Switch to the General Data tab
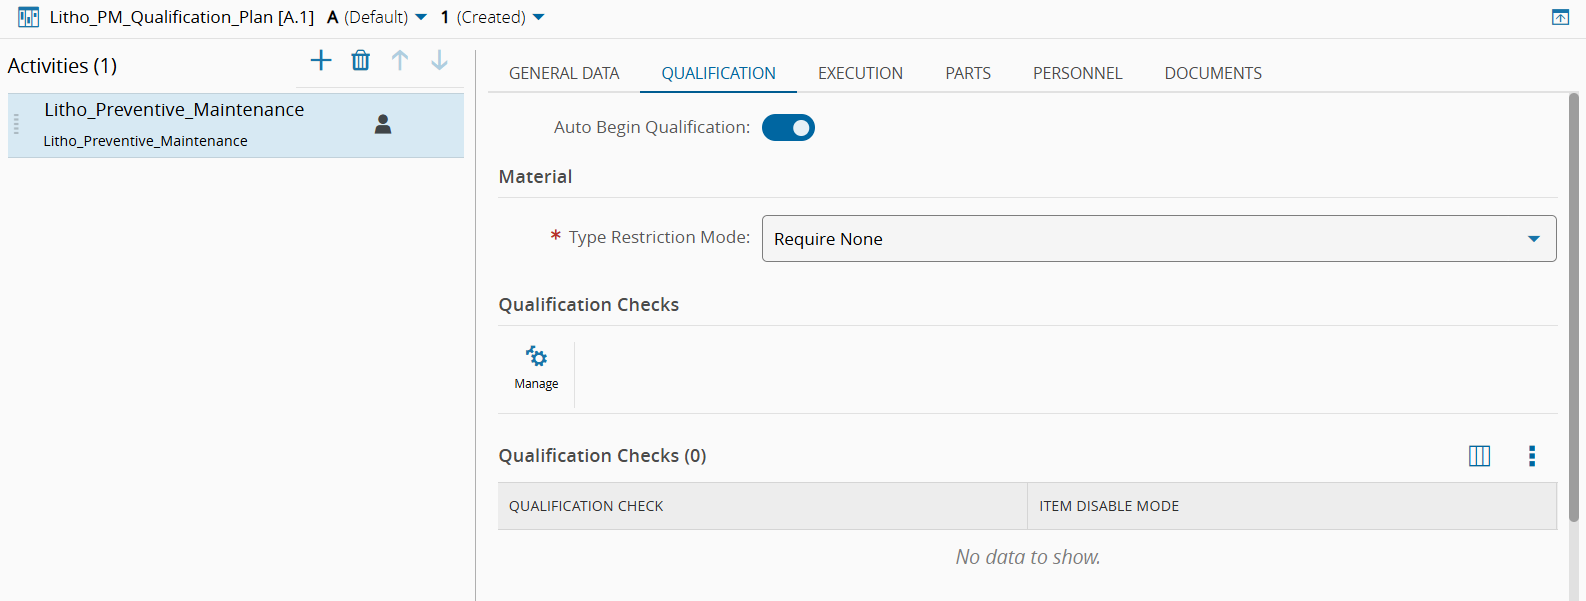The image size is (1586, 601). click(x=564, y=73)
